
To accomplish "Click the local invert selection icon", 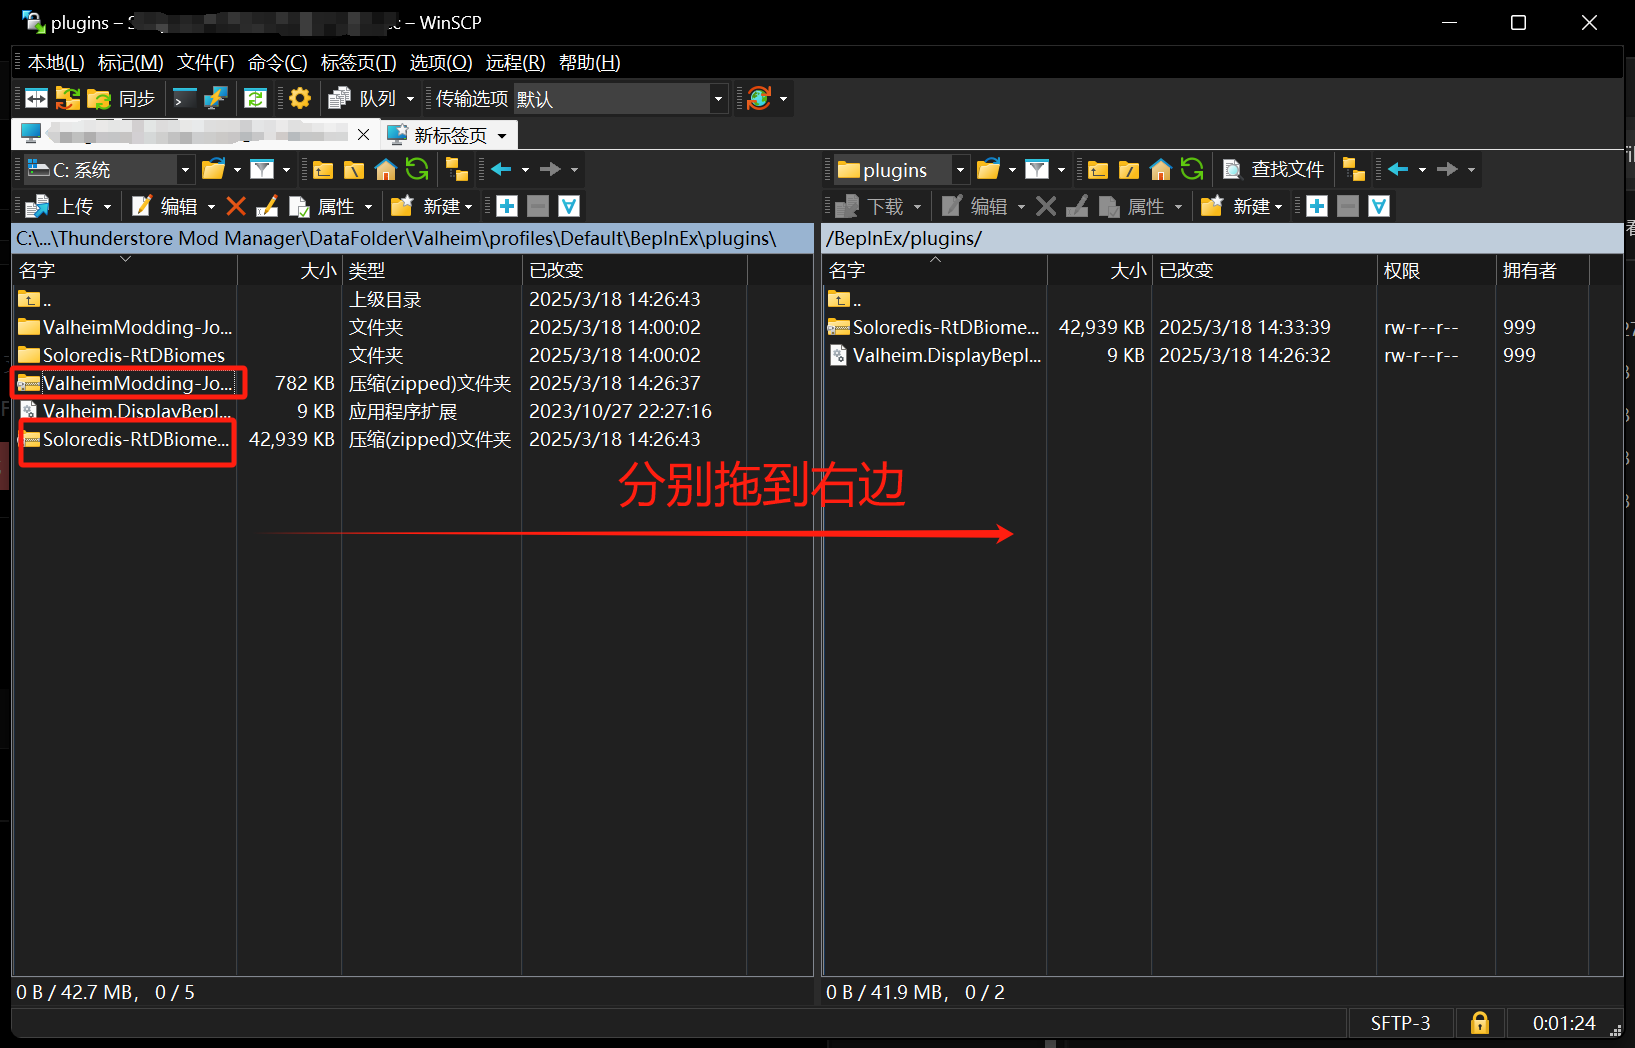I will click(x=569, y=206).
